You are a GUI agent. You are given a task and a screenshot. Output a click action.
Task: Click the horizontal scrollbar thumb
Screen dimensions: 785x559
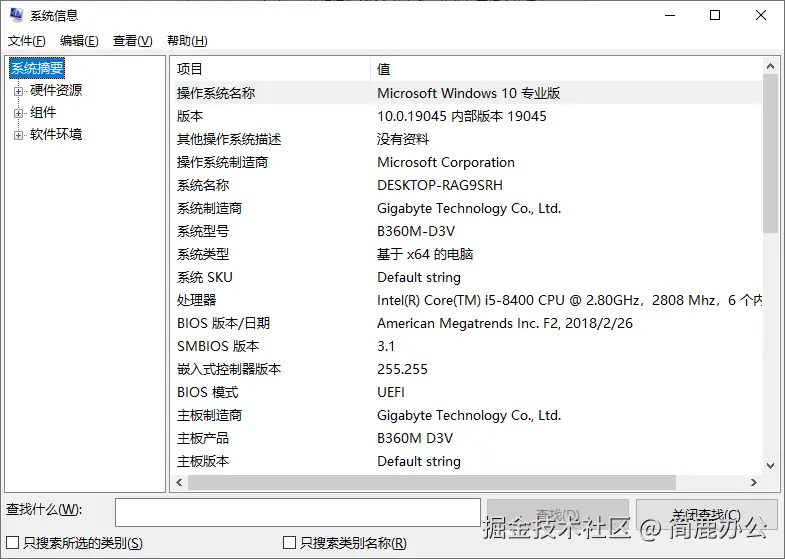pyautogui.click(x=432, y=482)
